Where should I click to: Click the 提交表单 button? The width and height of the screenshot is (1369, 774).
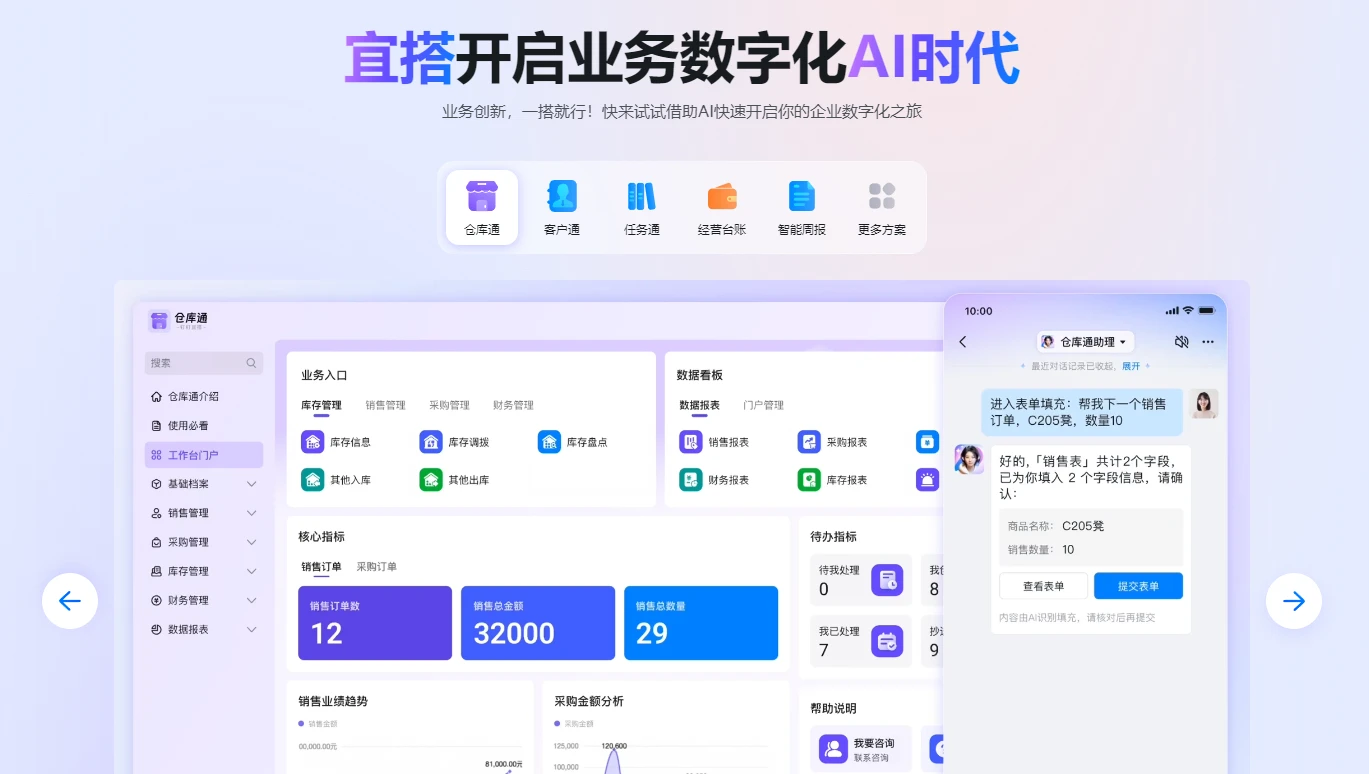pos(1138,586)
